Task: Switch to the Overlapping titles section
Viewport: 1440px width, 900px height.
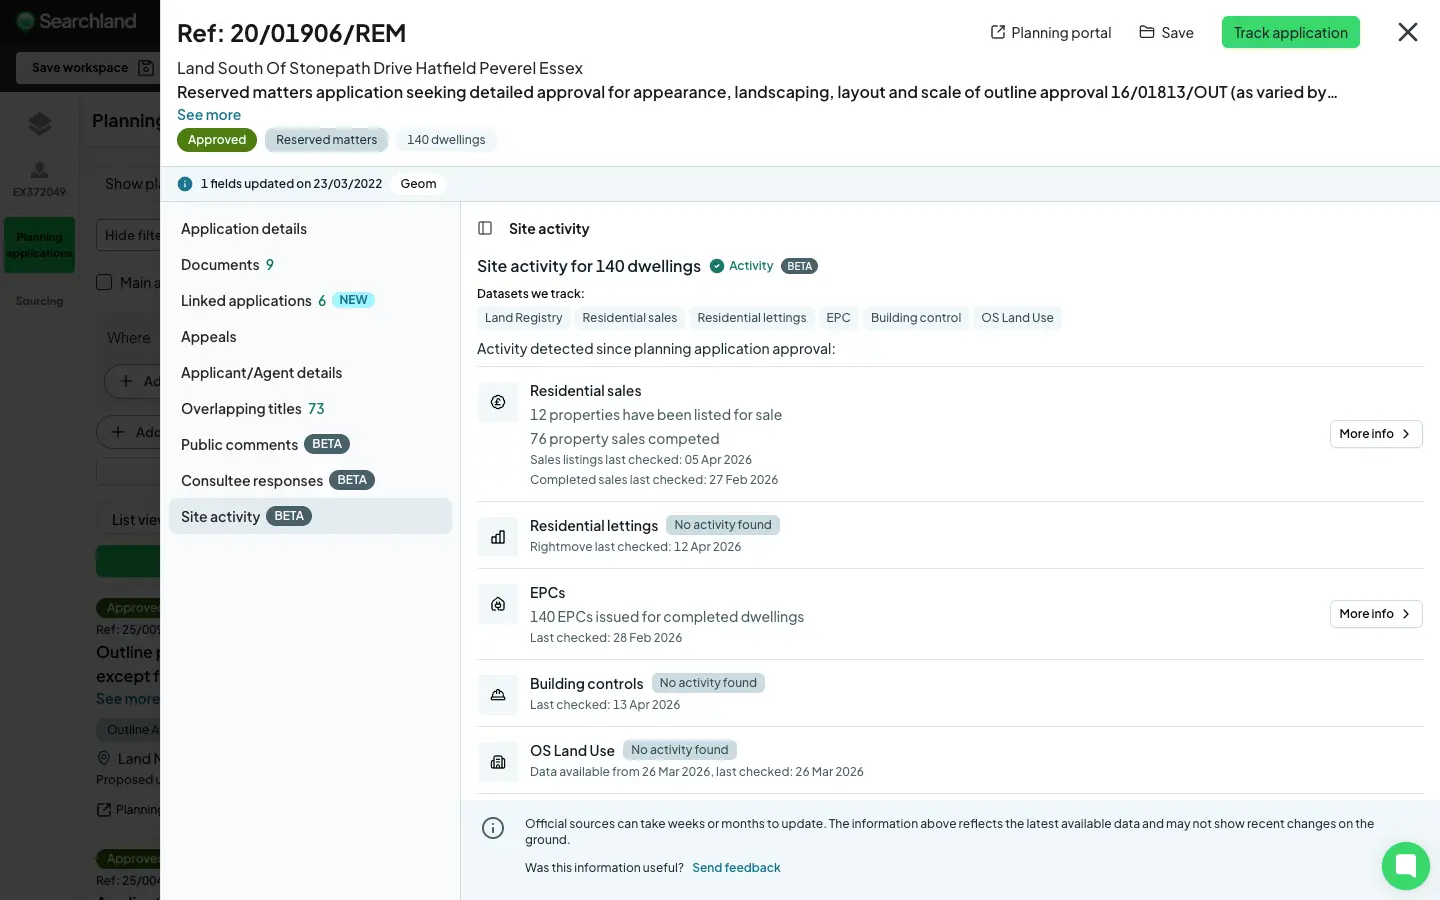Action: point(241,408)
